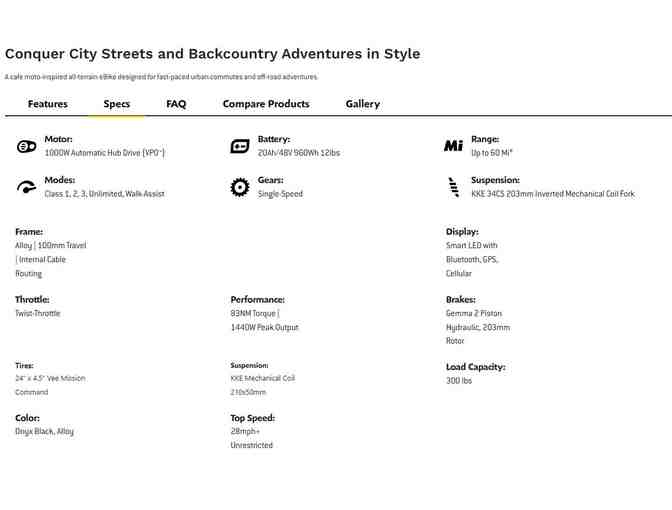Click the Load Capacity 300 lbs text
The image size is (672, 510).
tap(458, 381)
